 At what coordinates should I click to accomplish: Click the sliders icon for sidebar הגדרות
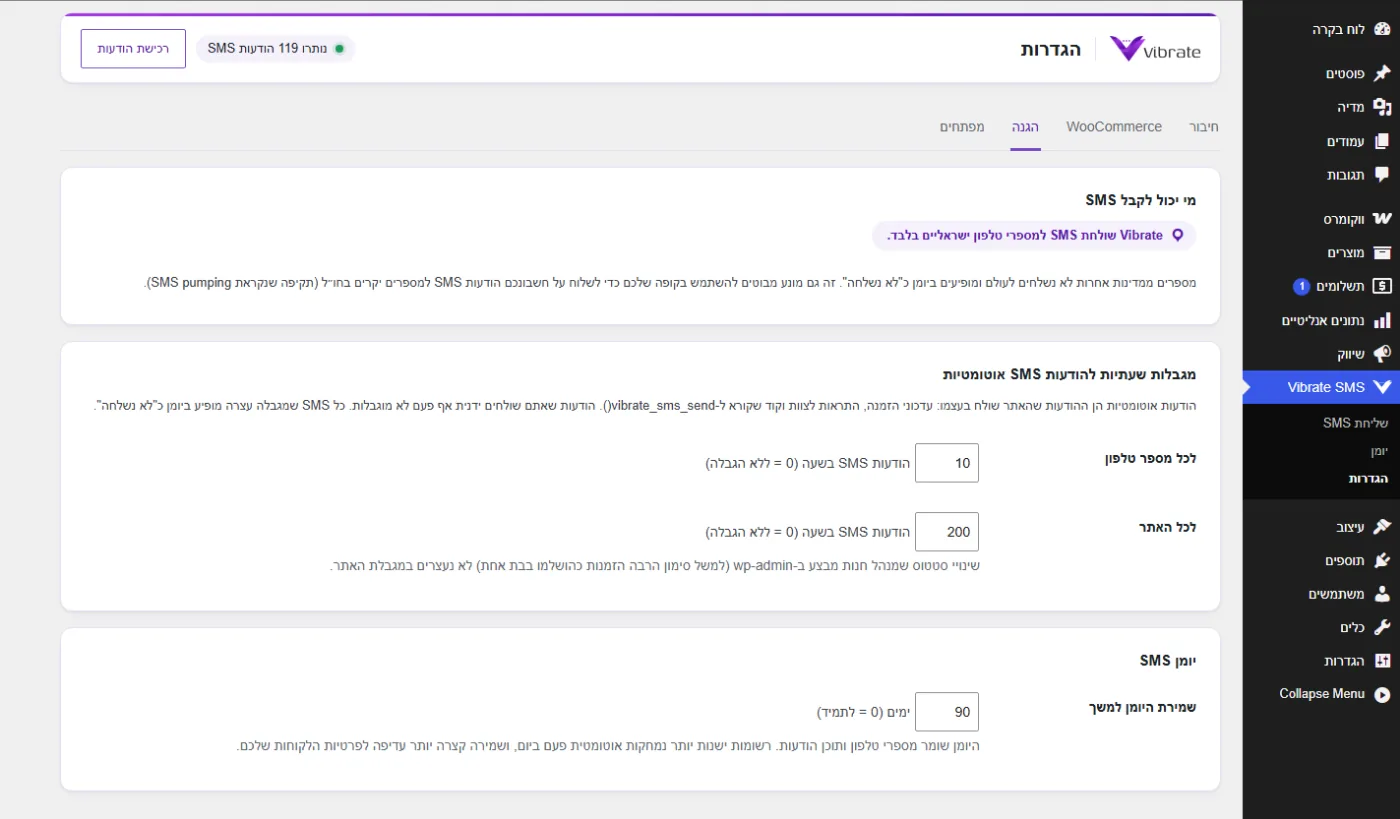coord(1382,661)
